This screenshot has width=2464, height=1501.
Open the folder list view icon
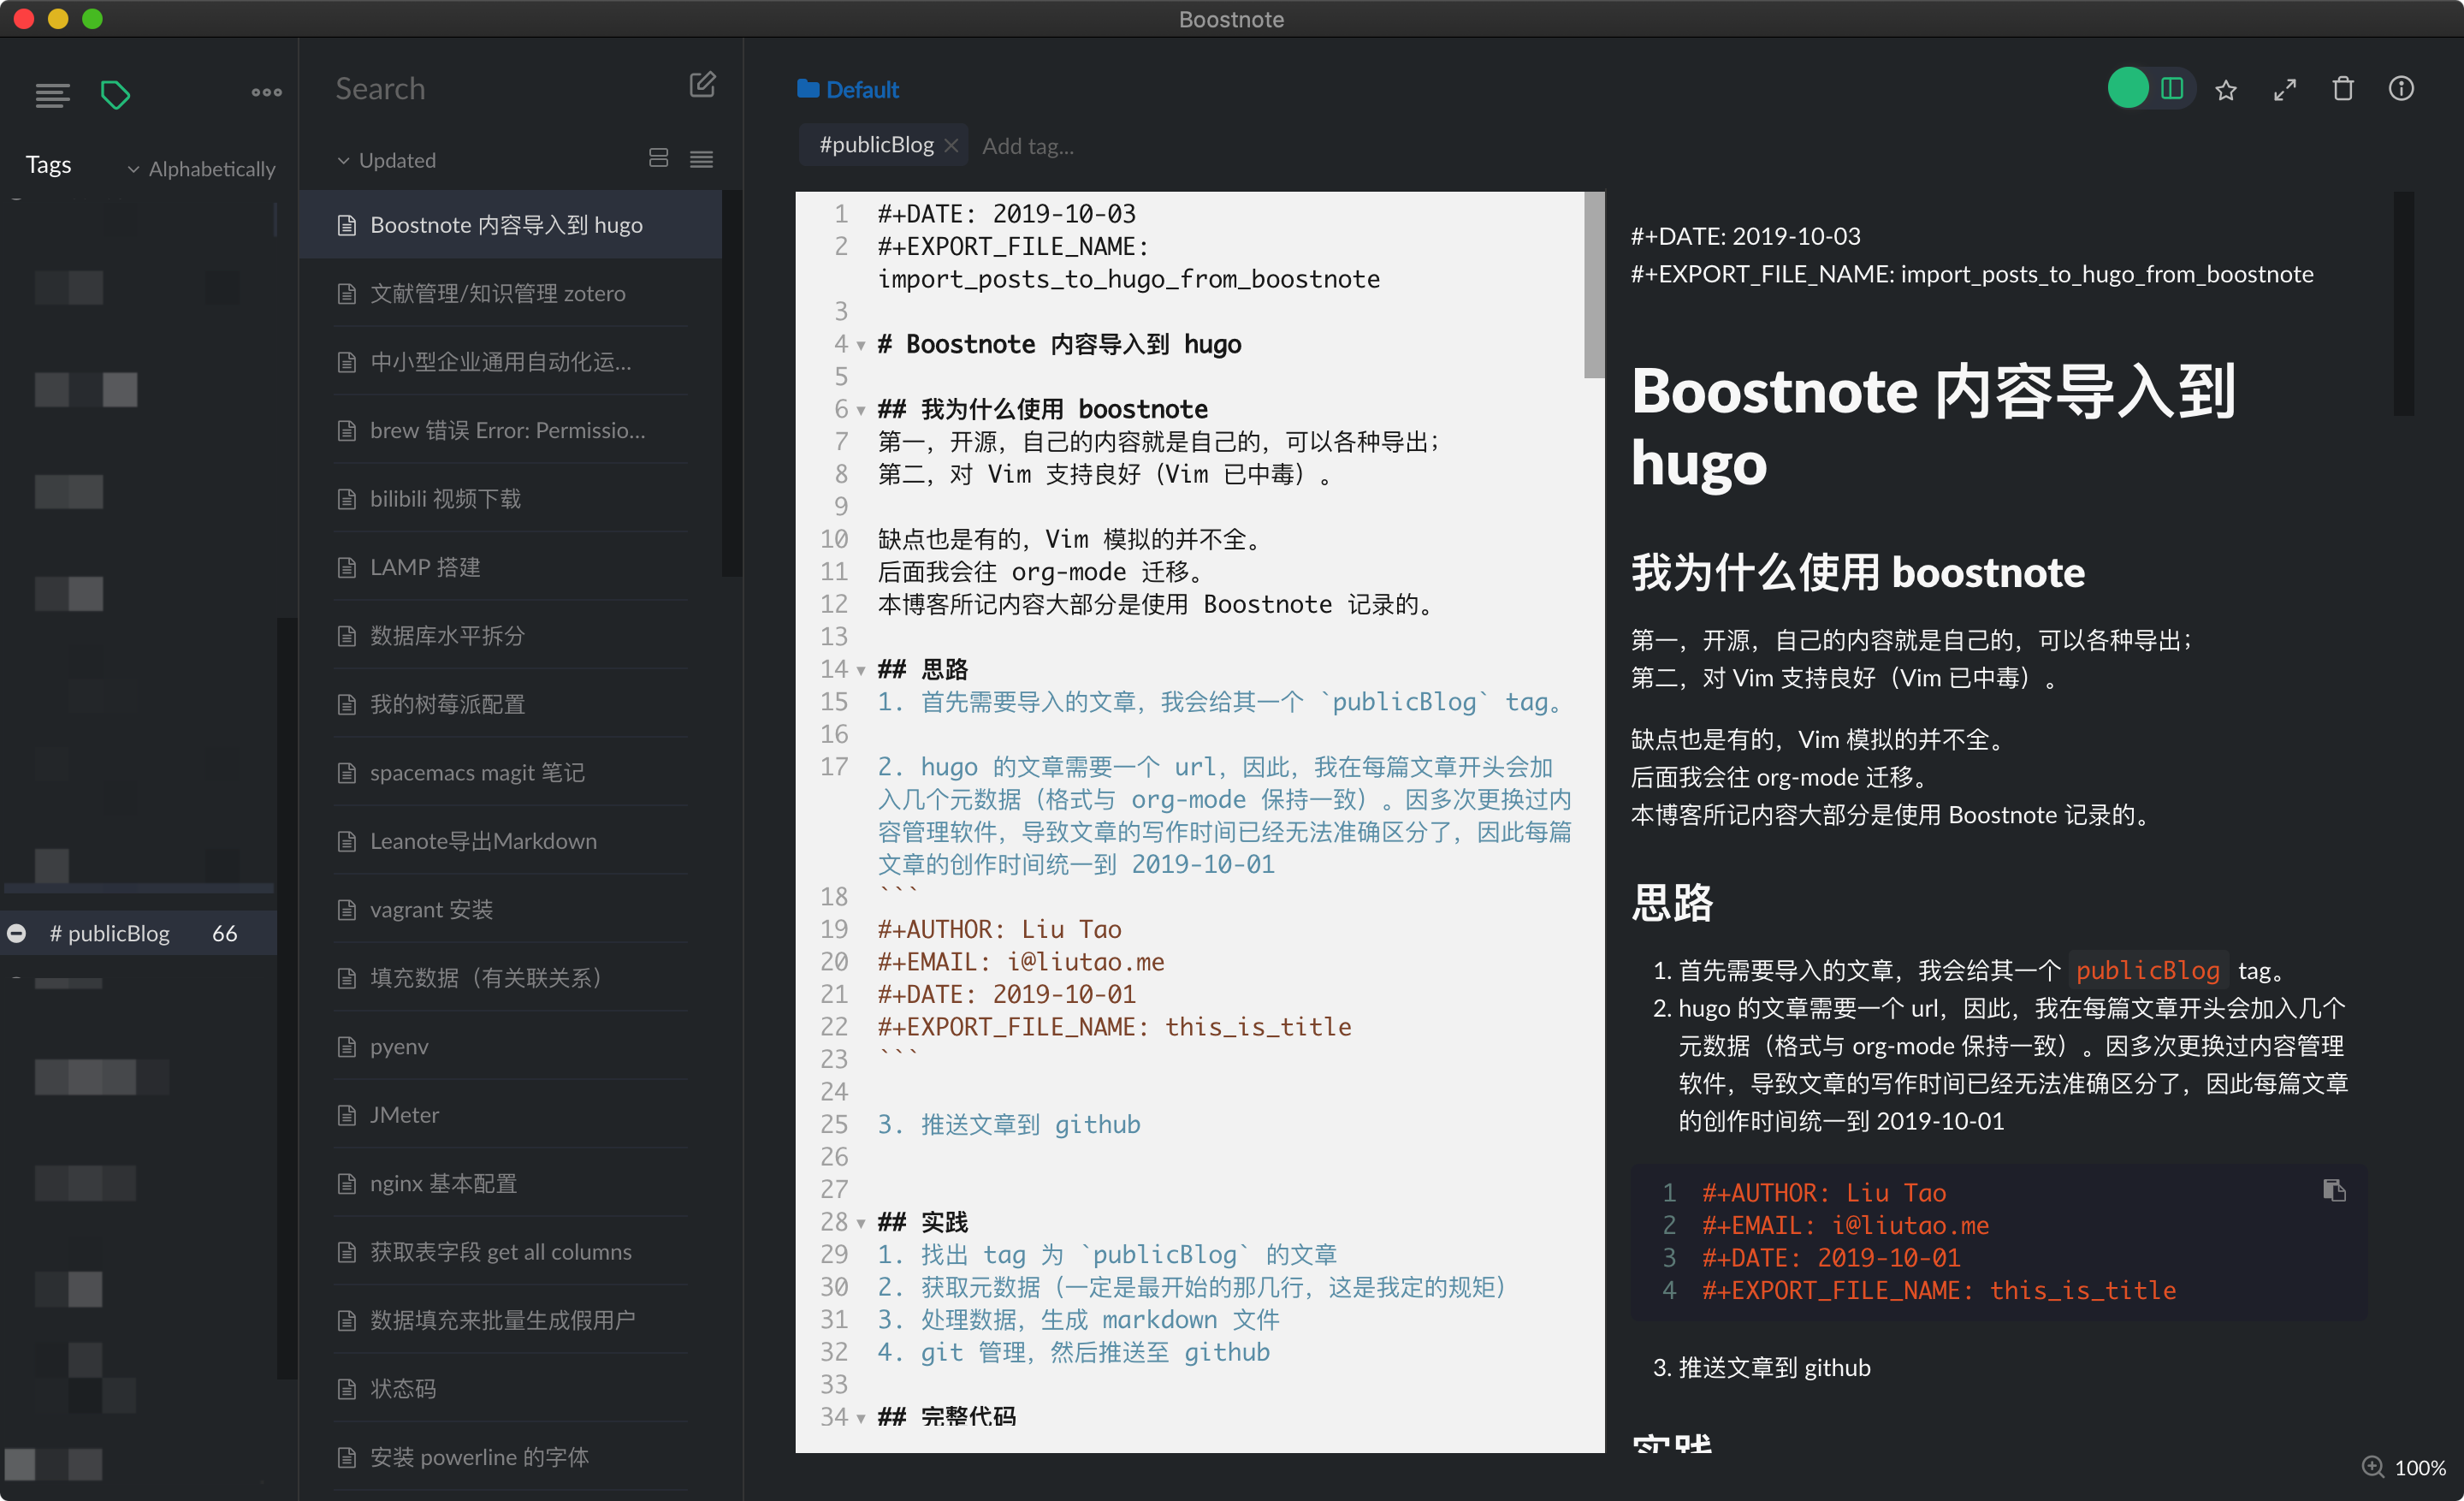pos(52,95)
